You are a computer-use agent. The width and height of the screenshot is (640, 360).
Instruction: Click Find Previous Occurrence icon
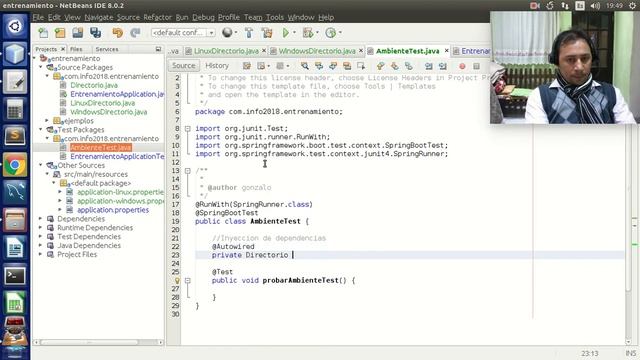[319, 66]
